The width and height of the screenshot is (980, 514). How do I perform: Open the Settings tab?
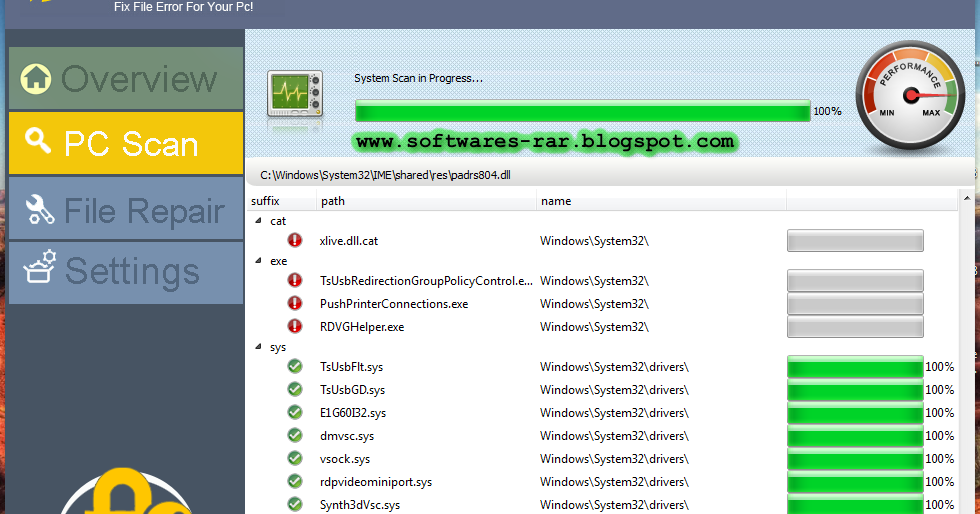pos(126,273)
